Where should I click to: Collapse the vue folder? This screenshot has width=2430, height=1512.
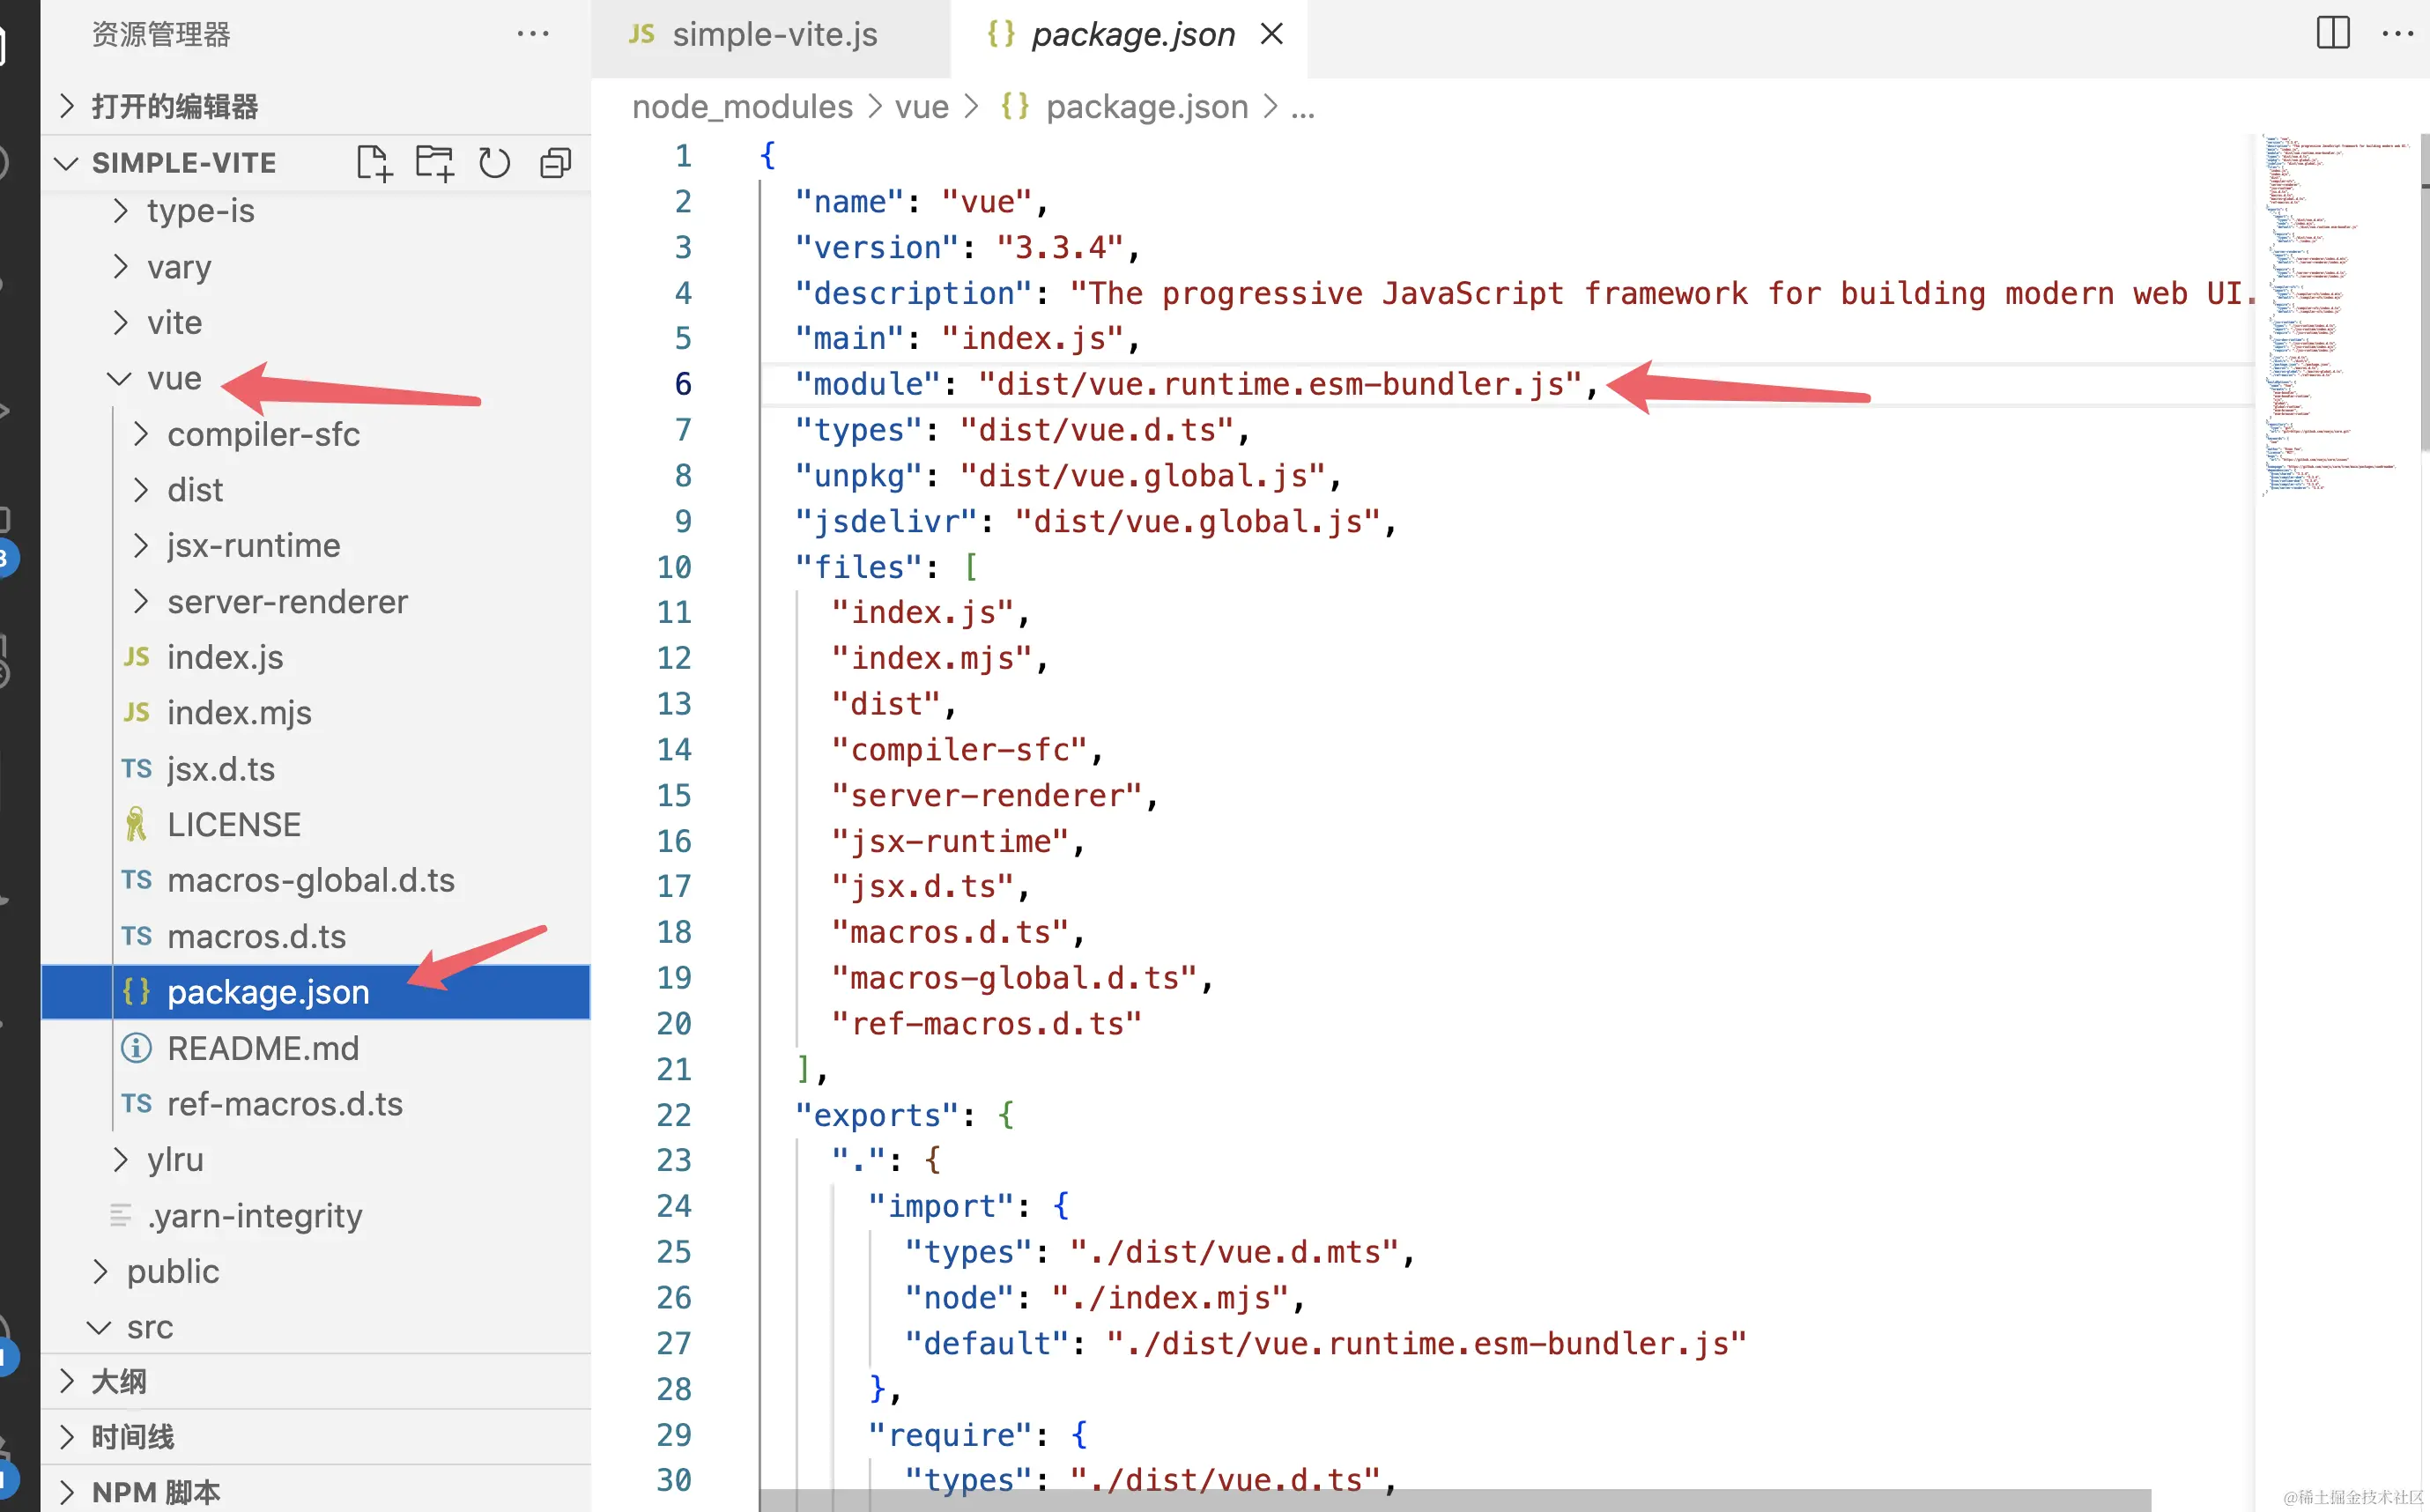pos(316,379)
